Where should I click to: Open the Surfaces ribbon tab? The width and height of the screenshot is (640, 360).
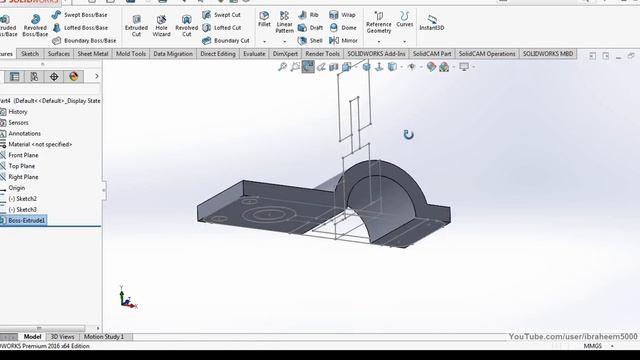click(59, 54)
